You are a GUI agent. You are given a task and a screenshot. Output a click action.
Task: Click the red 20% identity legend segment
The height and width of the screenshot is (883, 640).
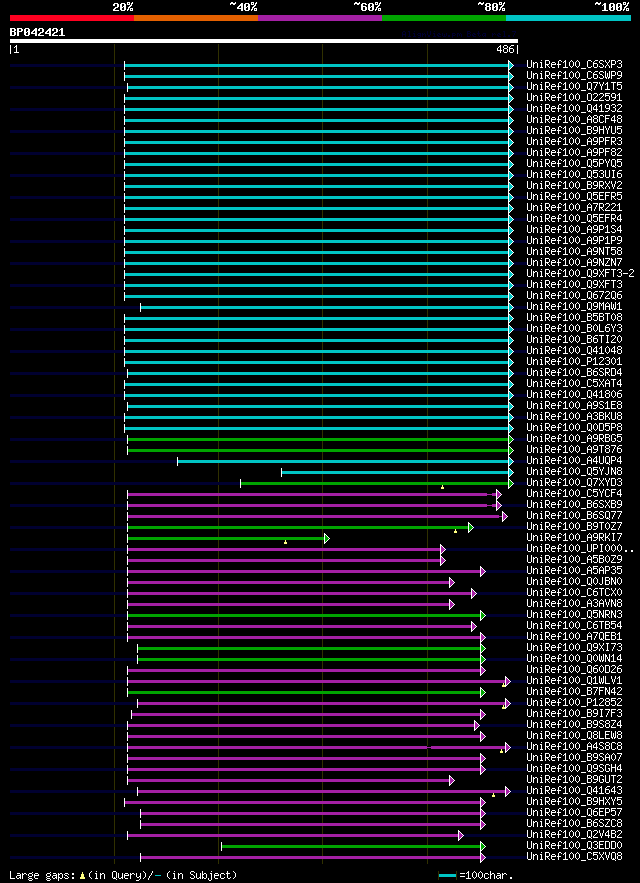(x=72, y=18)
